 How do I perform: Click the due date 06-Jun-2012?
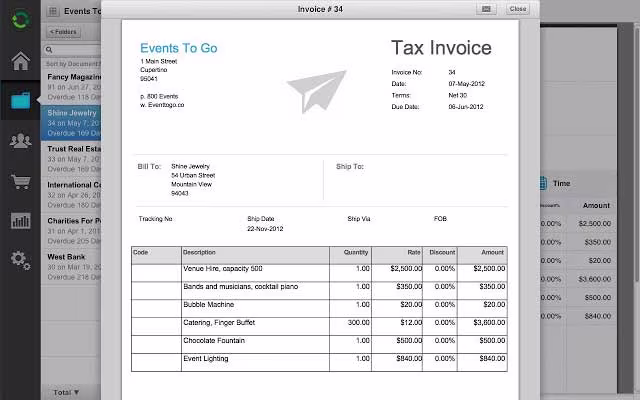click(466, 107)
